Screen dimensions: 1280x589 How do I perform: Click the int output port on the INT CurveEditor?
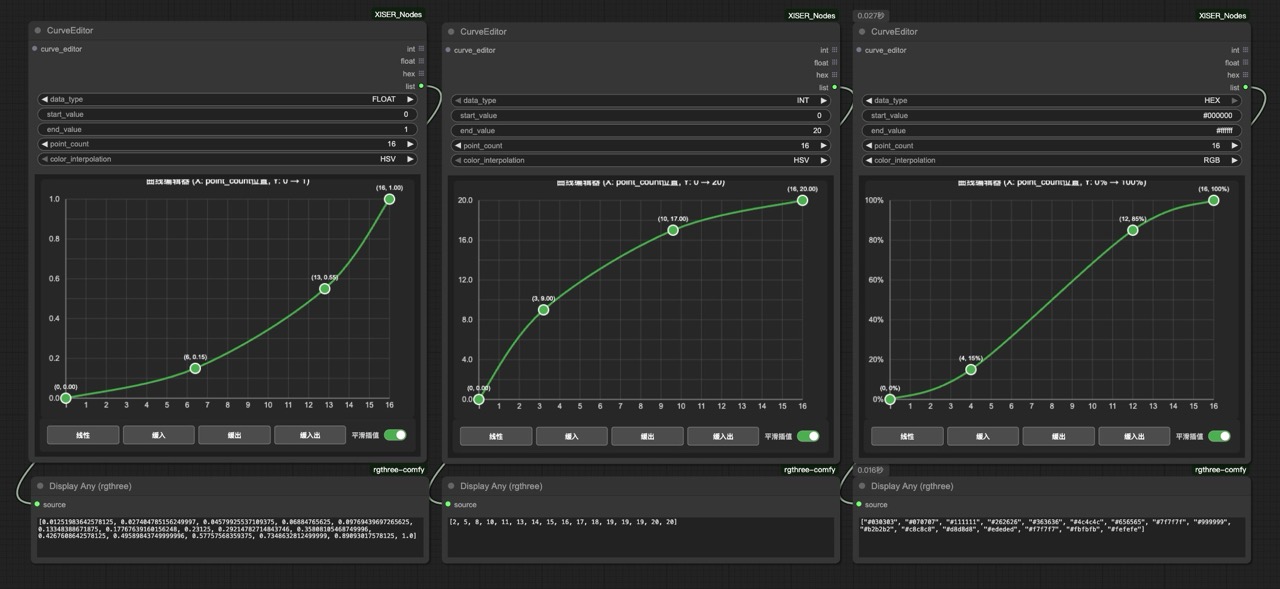(x=834, y=50)
